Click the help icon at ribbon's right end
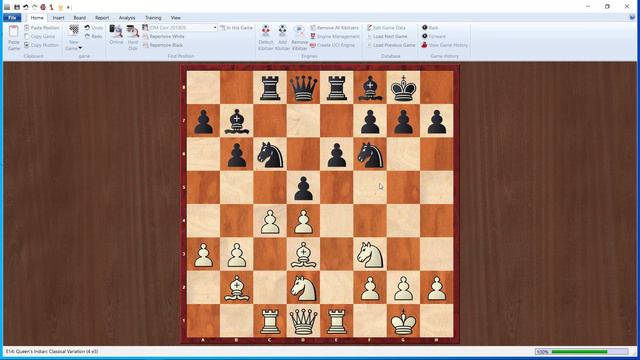The height and width of the screenshot is (360, 640). click(632, 18)
